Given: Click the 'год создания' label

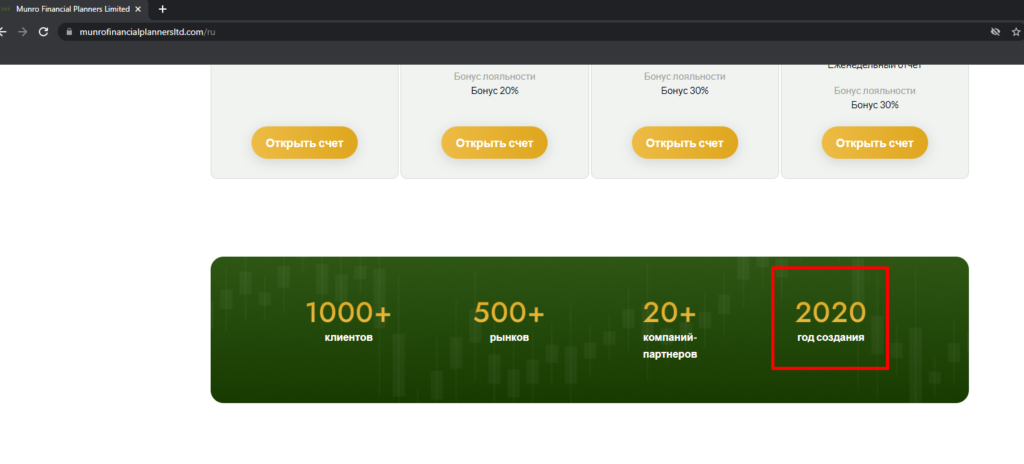Looking at the screenshot, I should click(831, 338).
